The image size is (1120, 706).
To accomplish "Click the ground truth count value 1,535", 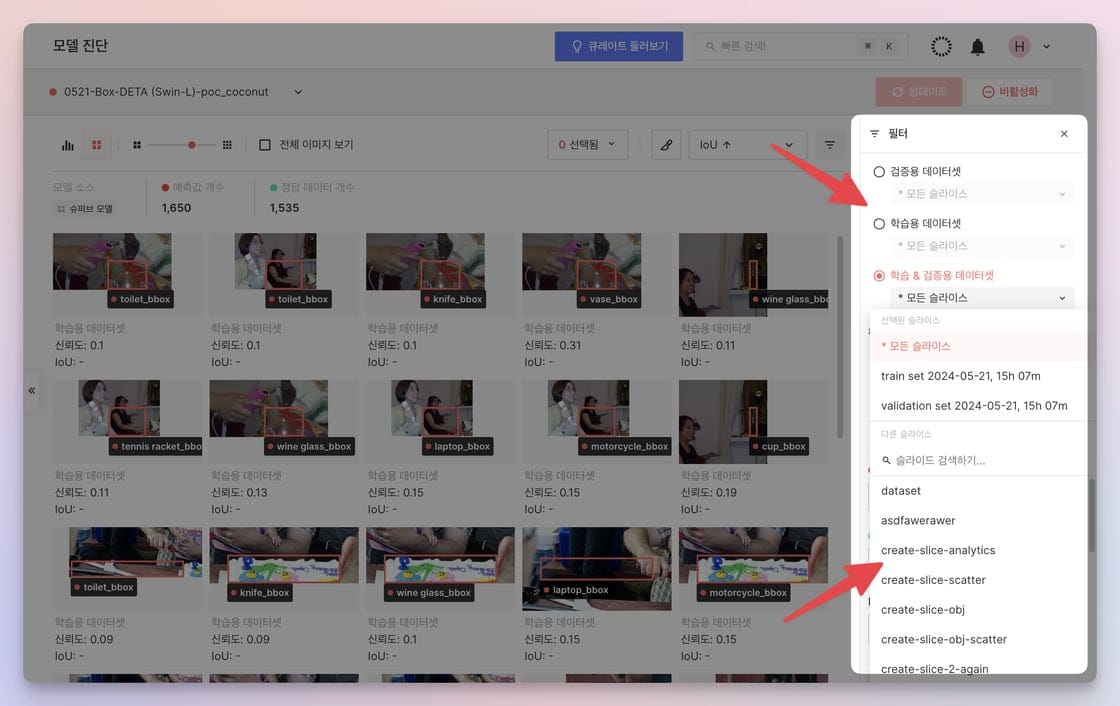I will 284,208.
